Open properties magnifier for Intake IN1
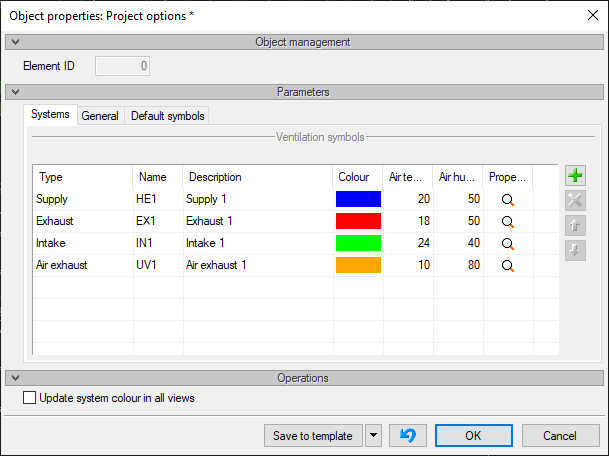This screenshot has width=609, height=456. pos(508,244)
